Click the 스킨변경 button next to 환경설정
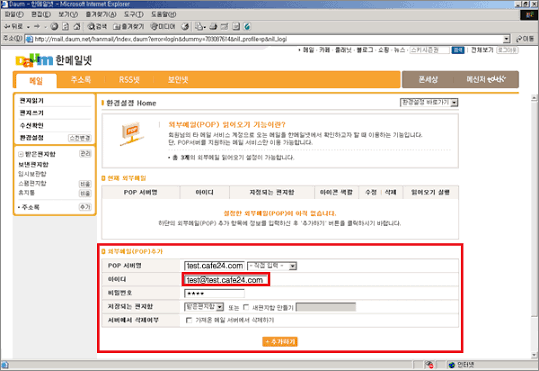The height and width of the screenshot is (371, 539). click(x=80, y=138)
